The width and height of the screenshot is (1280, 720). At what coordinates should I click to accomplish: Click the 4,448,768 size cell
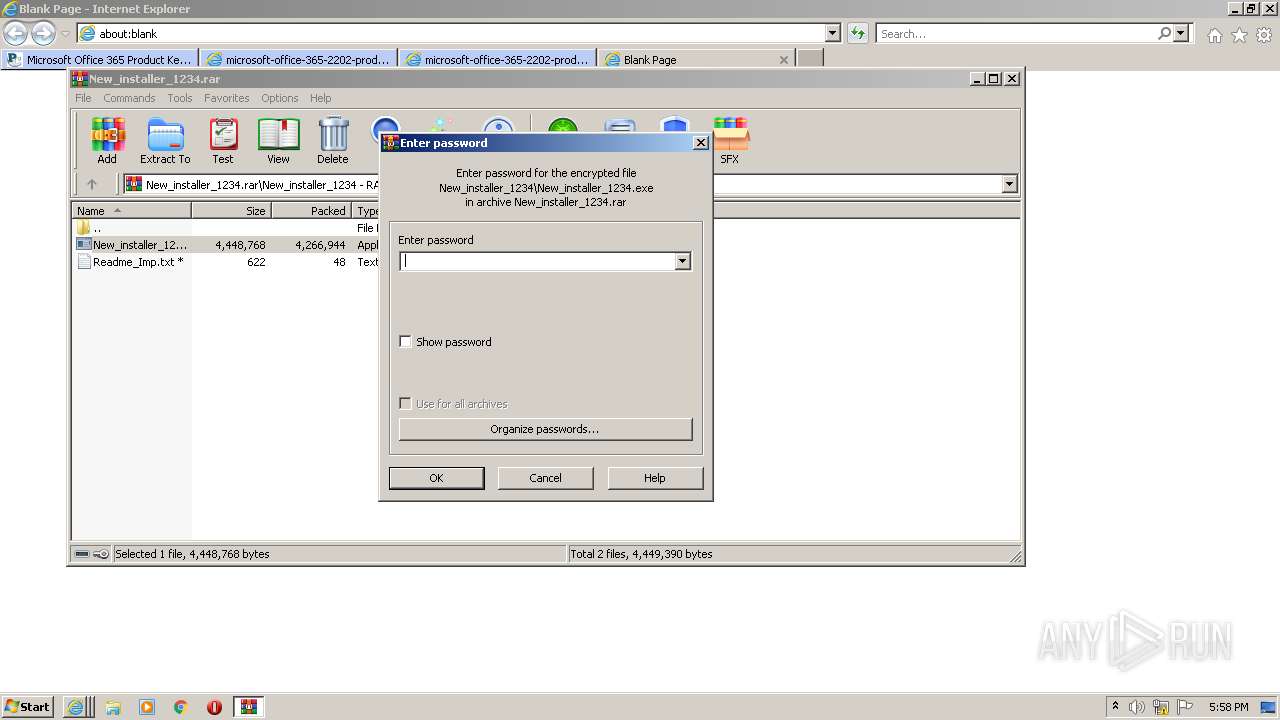point(240,245)
